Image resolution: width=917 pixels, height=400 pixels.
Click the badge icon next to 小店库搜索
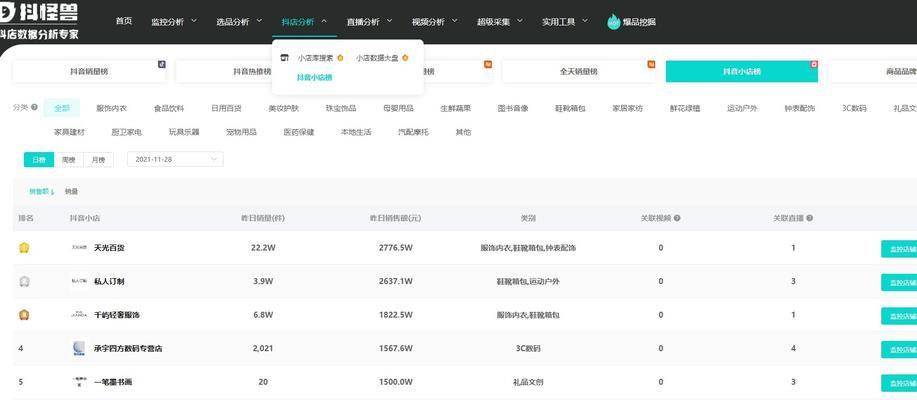coord(340,58)
